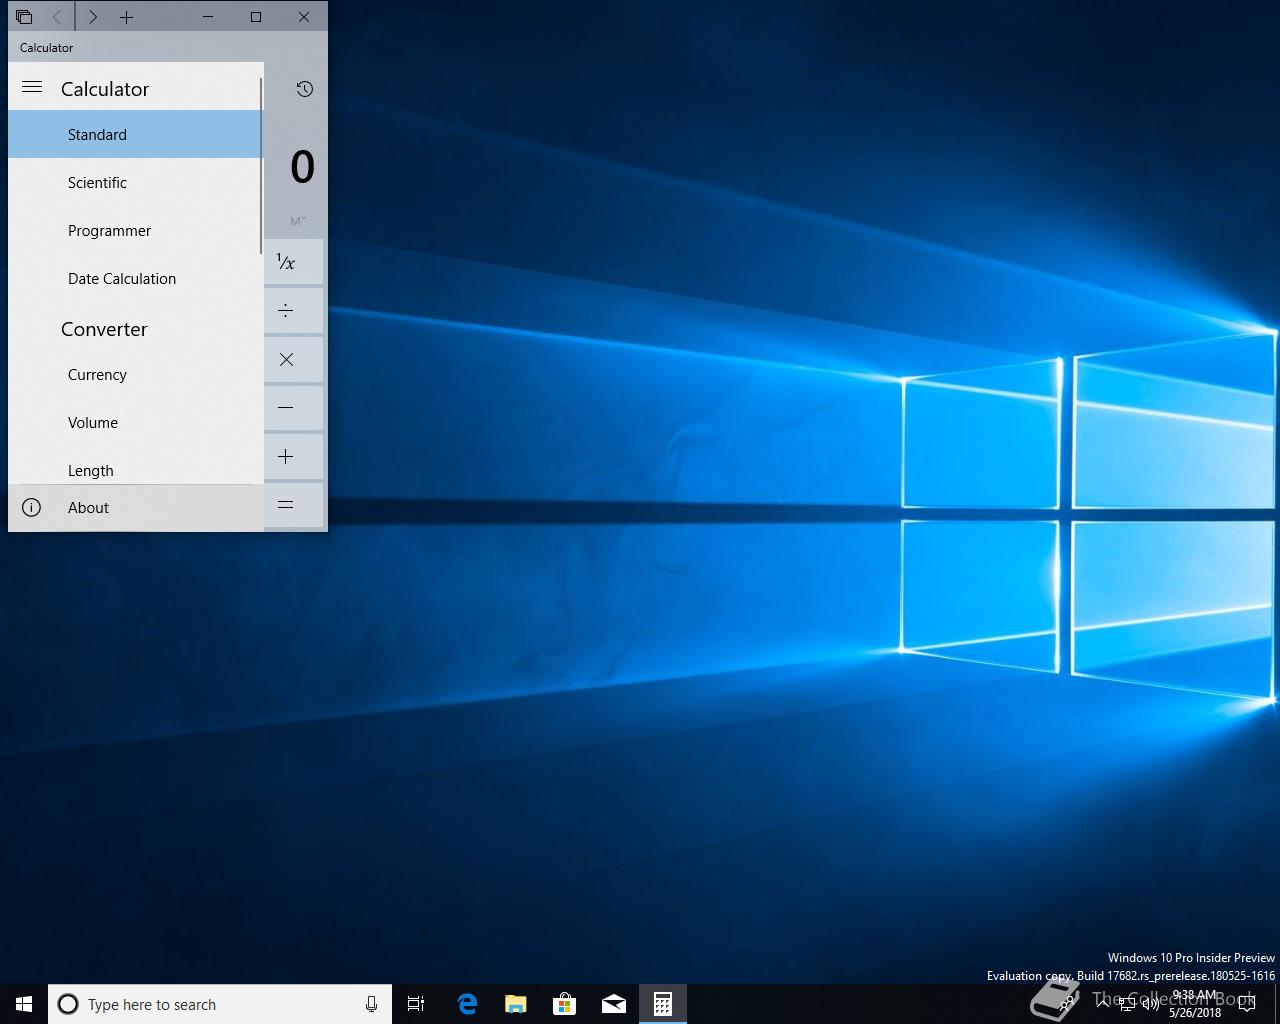
Task: Add a new tab in title bar
Action: (x=127, y=17)
